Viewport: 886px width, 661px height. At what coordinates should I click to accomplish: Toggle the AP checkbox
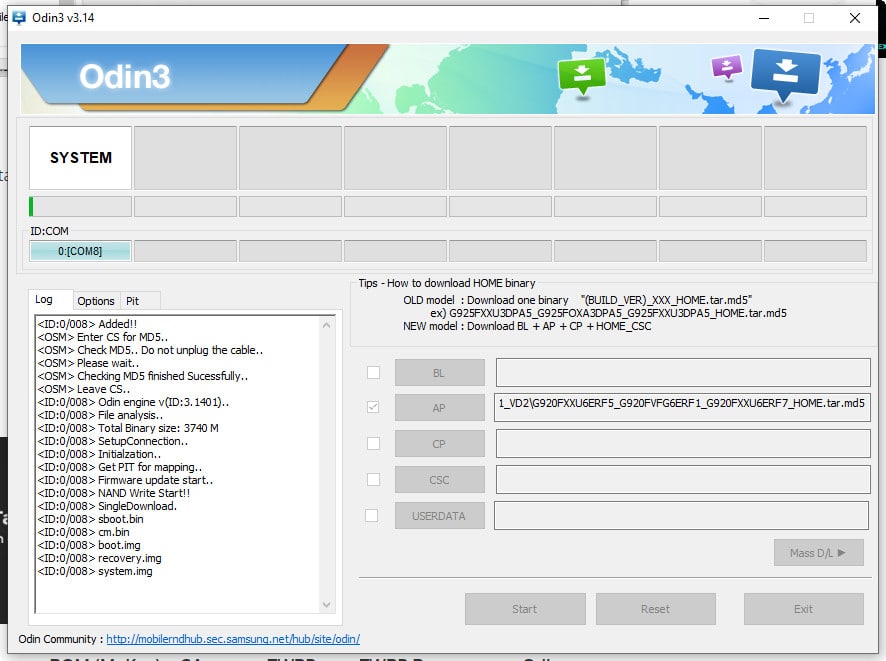pos(373,407)
